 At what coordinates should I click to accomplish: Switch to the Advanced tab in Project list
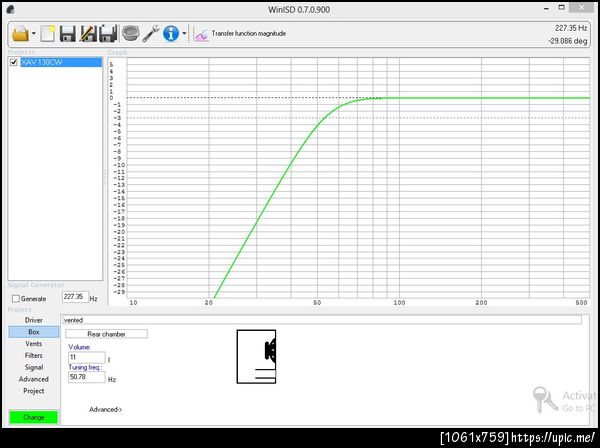coord(34,379)
